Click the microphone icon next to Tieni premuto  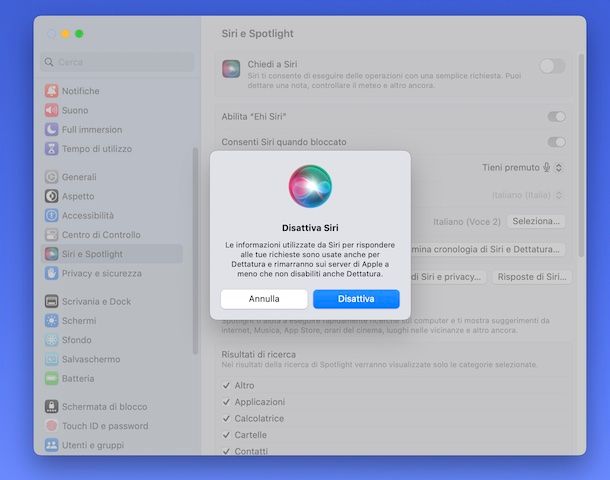547,167
